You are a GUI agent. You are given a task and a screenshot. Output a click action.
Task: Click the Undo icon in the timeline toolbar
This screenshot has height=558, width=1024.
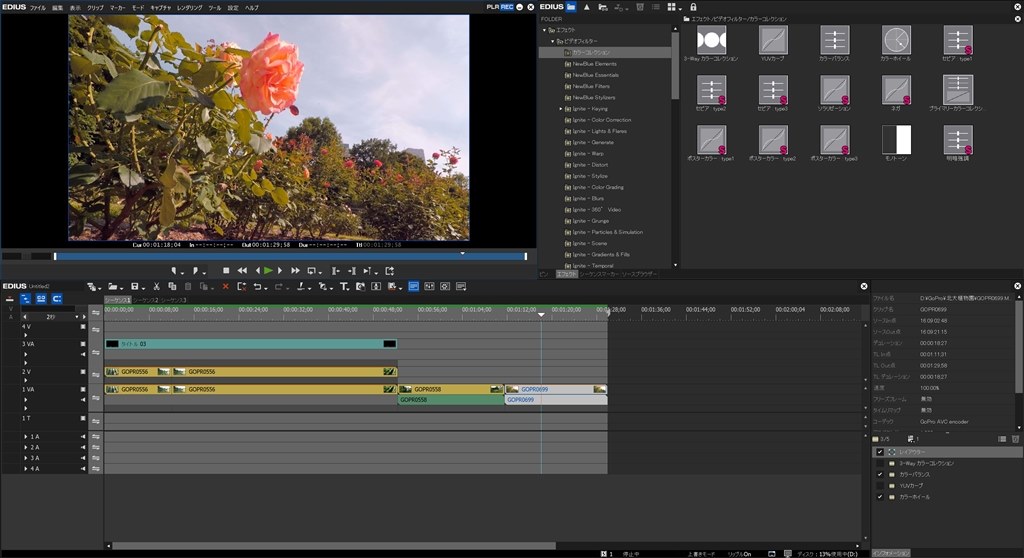[x=257, y=286]
